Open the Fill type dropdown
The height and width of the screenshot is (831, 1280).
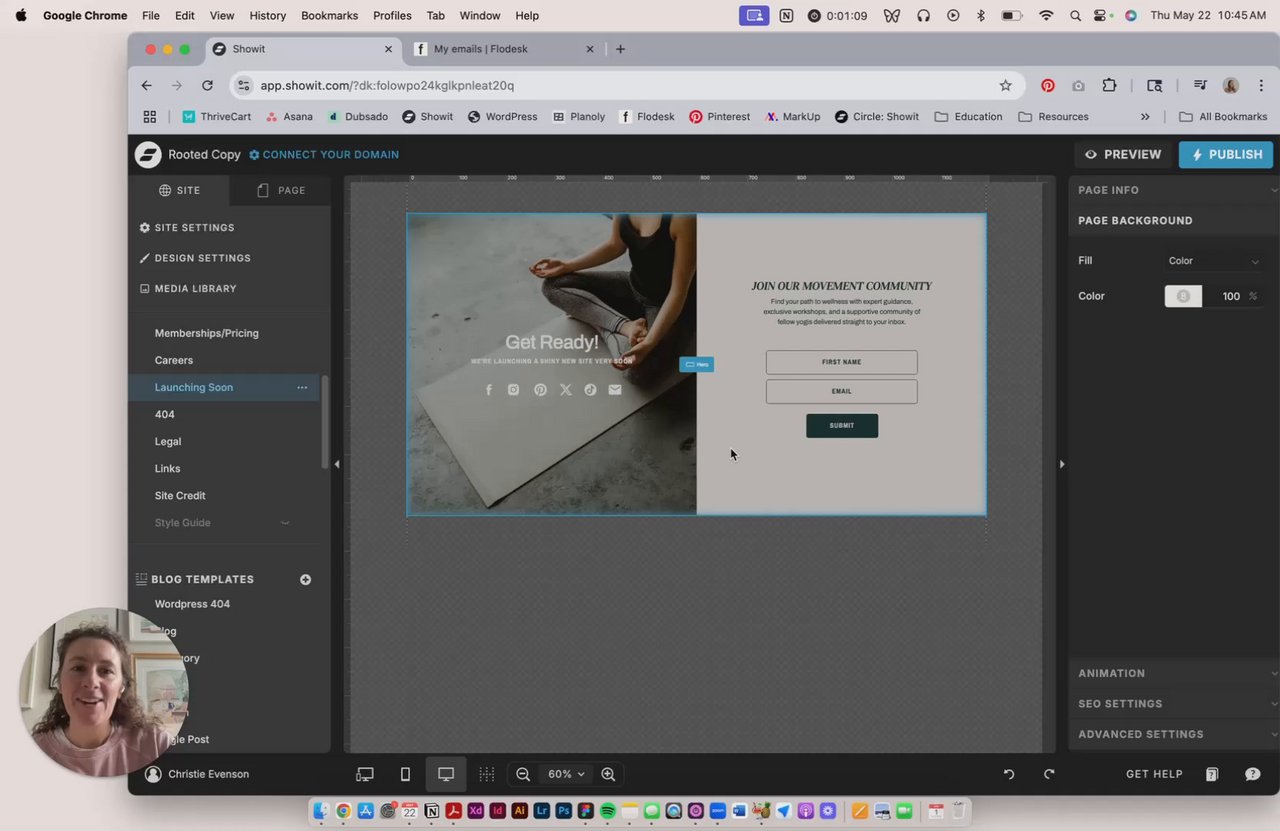click(1213, 261)
